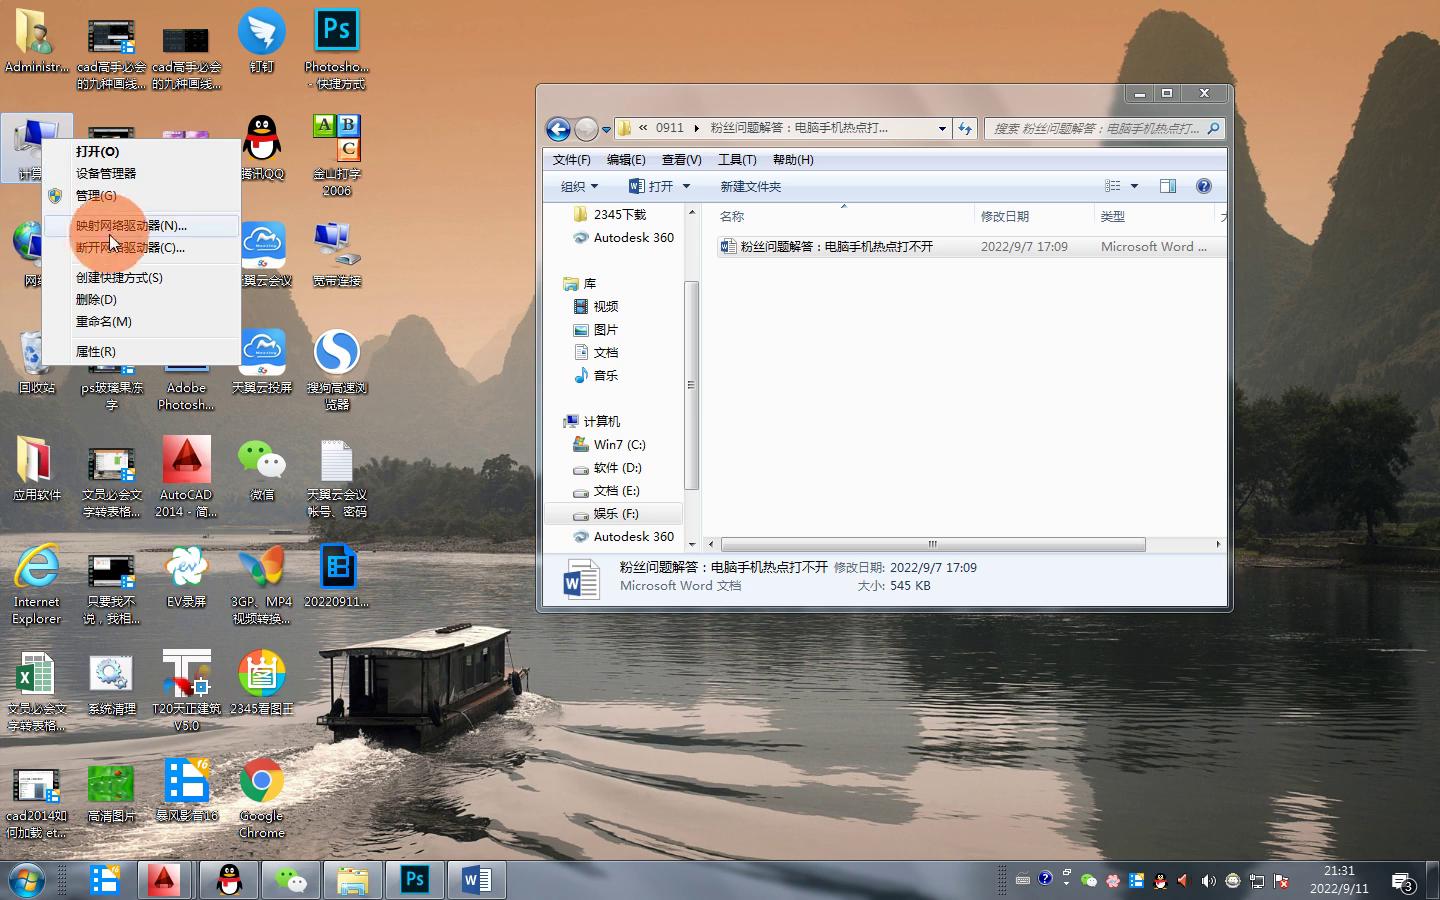Toggle the preview pane button
Image resolution: width=1440 pixels, height=900 pixels.
(1167, 186)
